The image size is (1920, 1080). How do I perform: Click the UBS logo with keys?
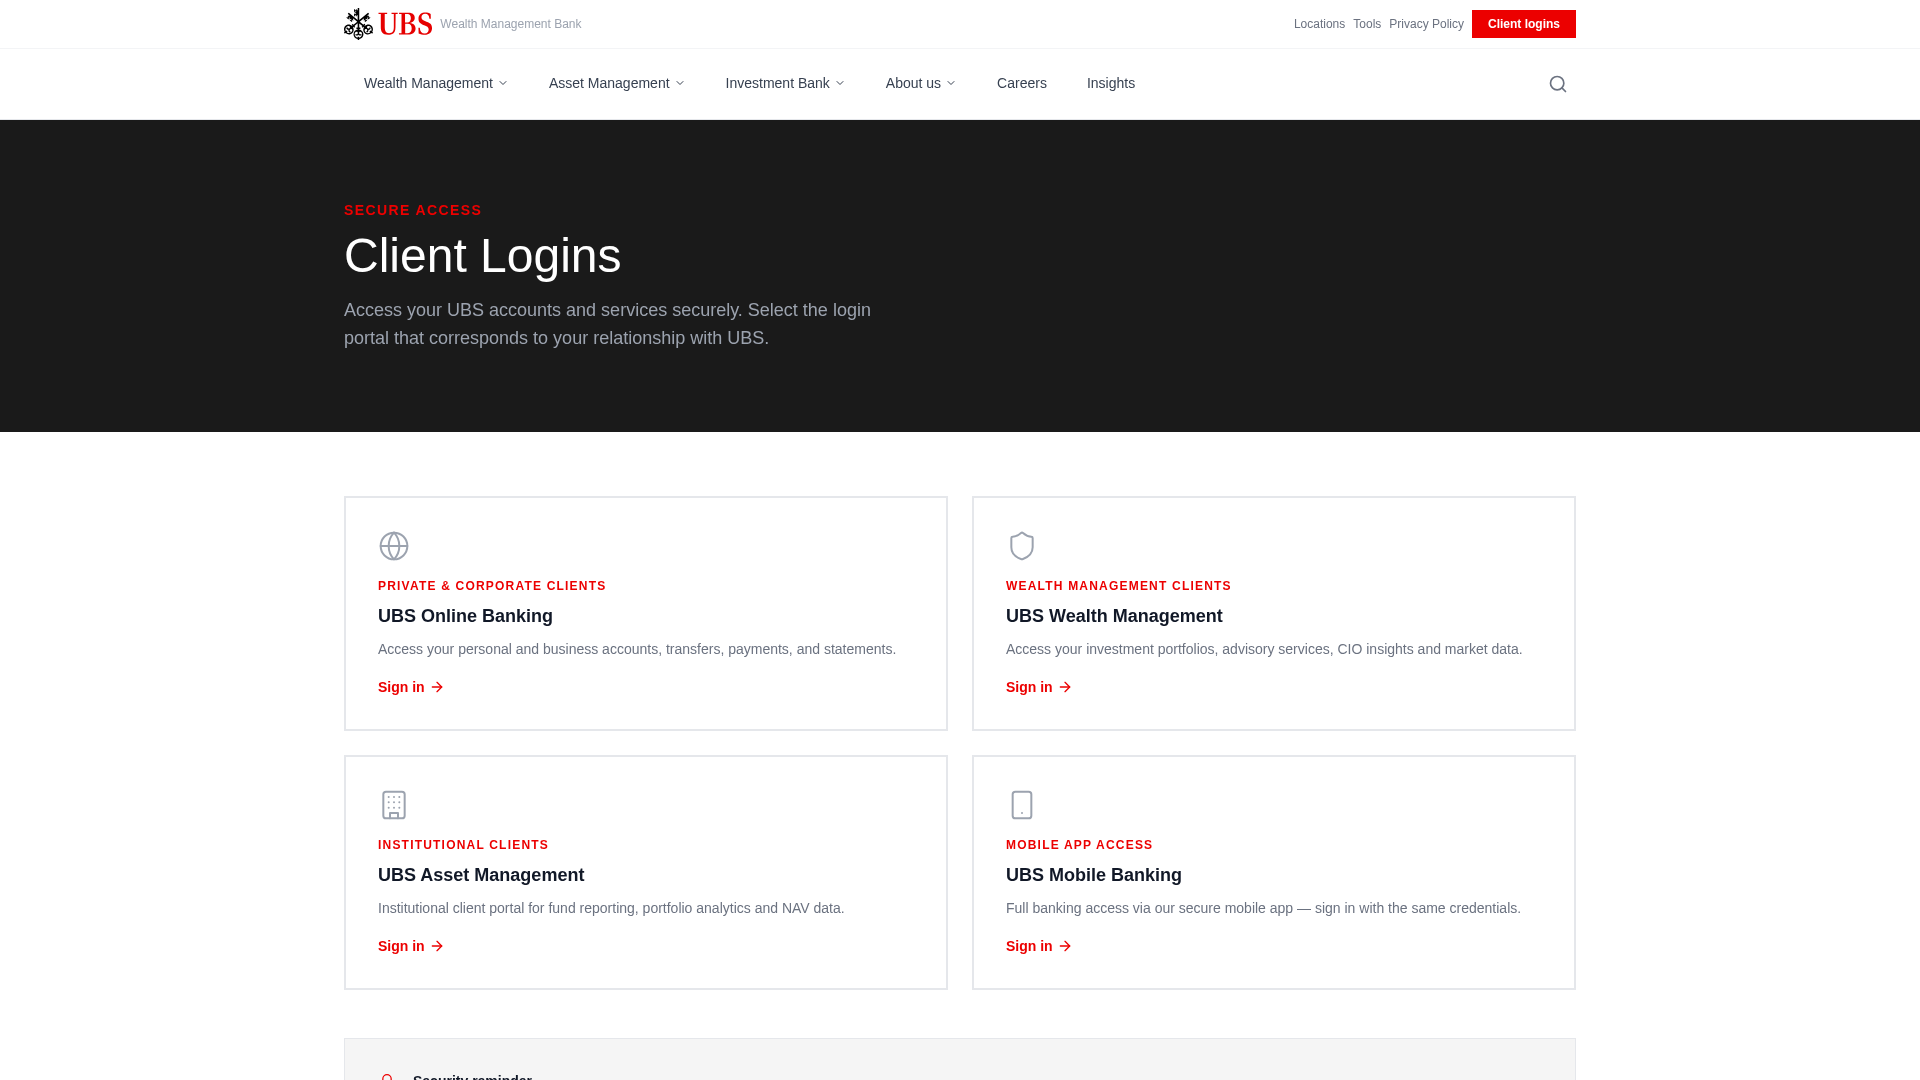pyautogui.click(x=388, y=24)
